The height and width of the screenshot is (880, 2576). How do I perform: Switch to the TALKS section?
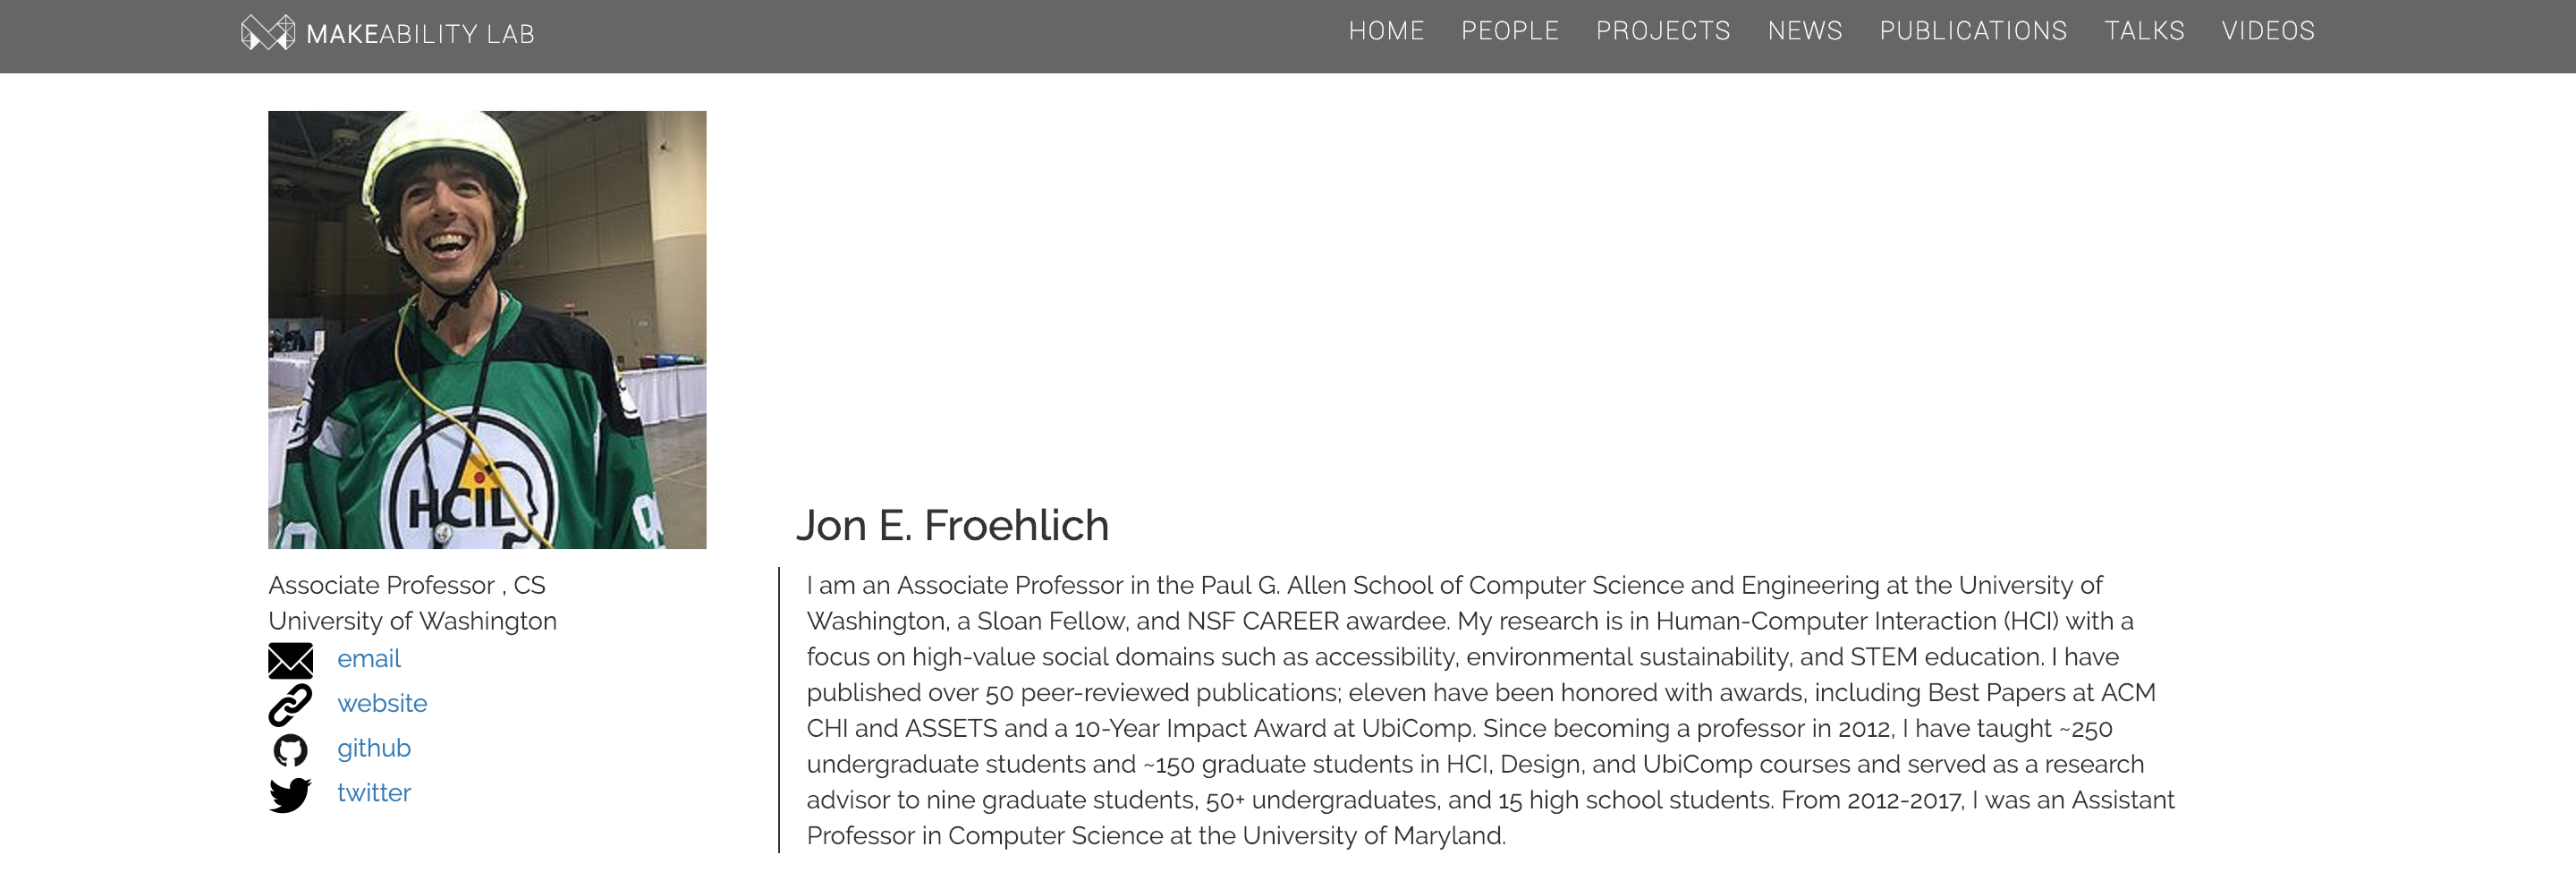(2144, 31)
